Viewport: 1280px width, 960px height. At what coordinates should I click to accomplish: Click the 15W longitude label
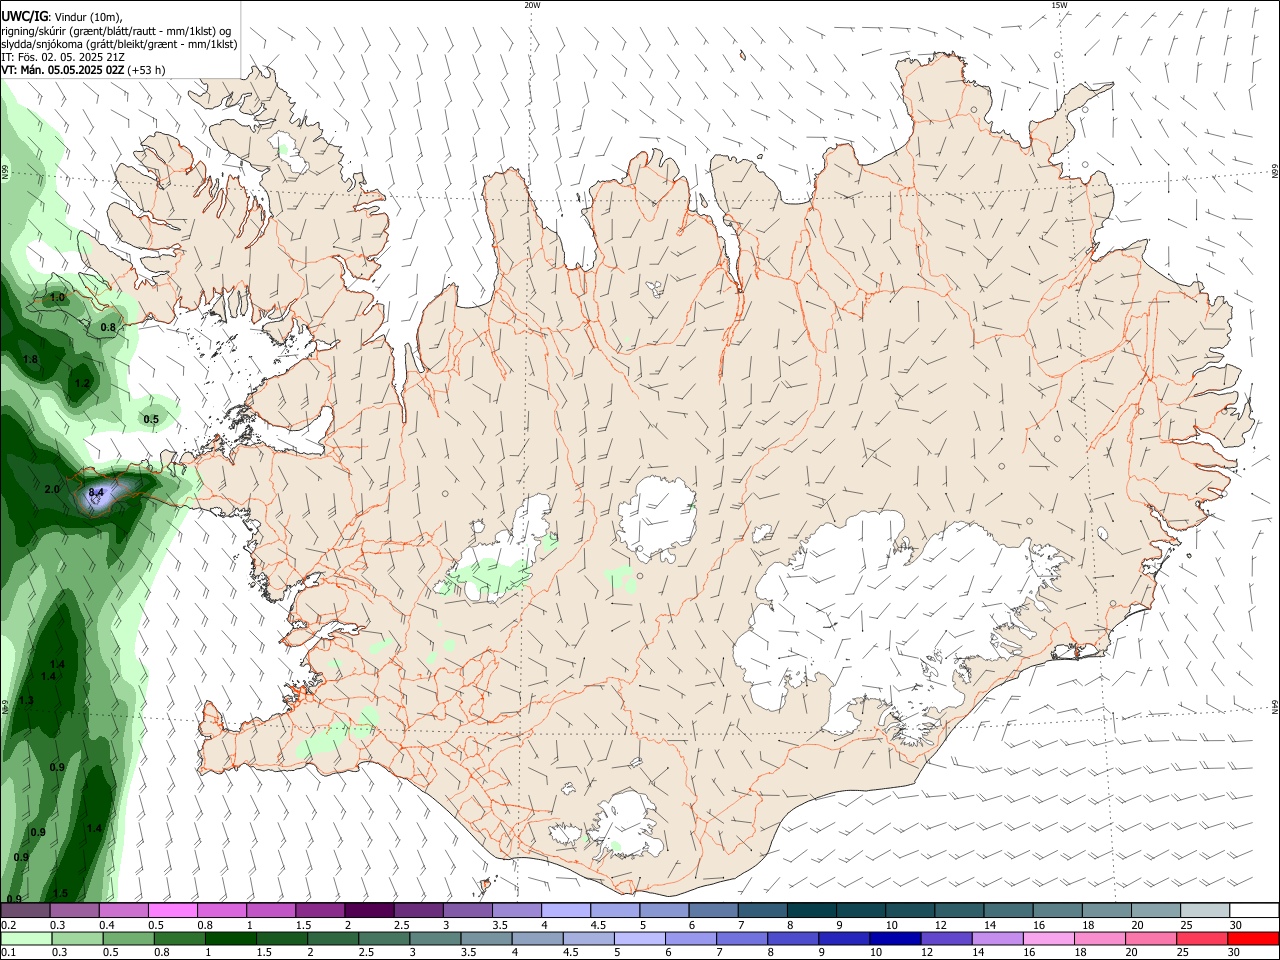click(1059, 5)
